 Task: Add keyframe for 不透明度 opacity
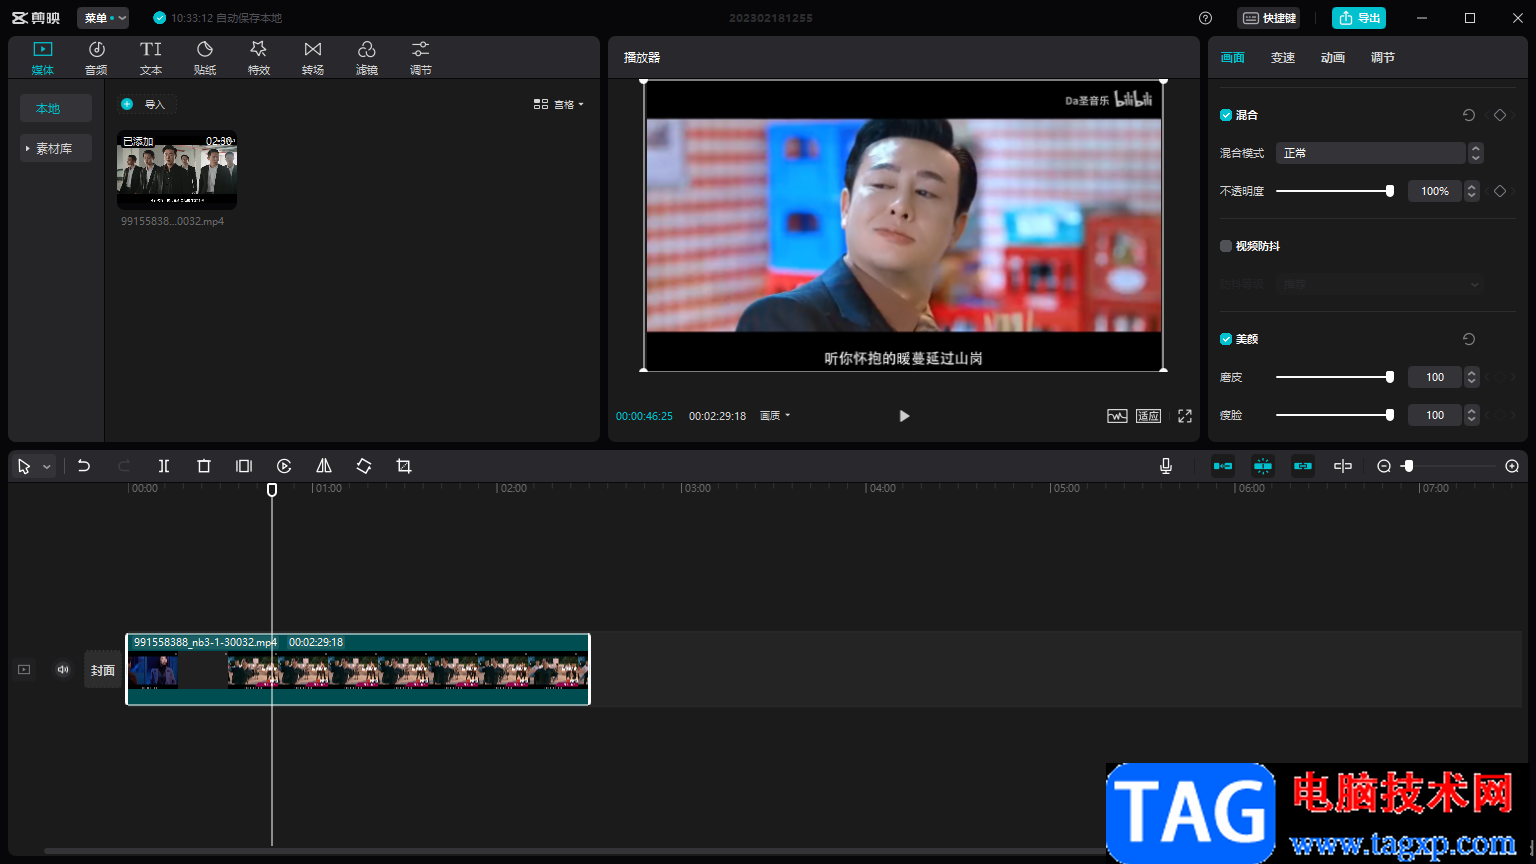pos(1500,191)
